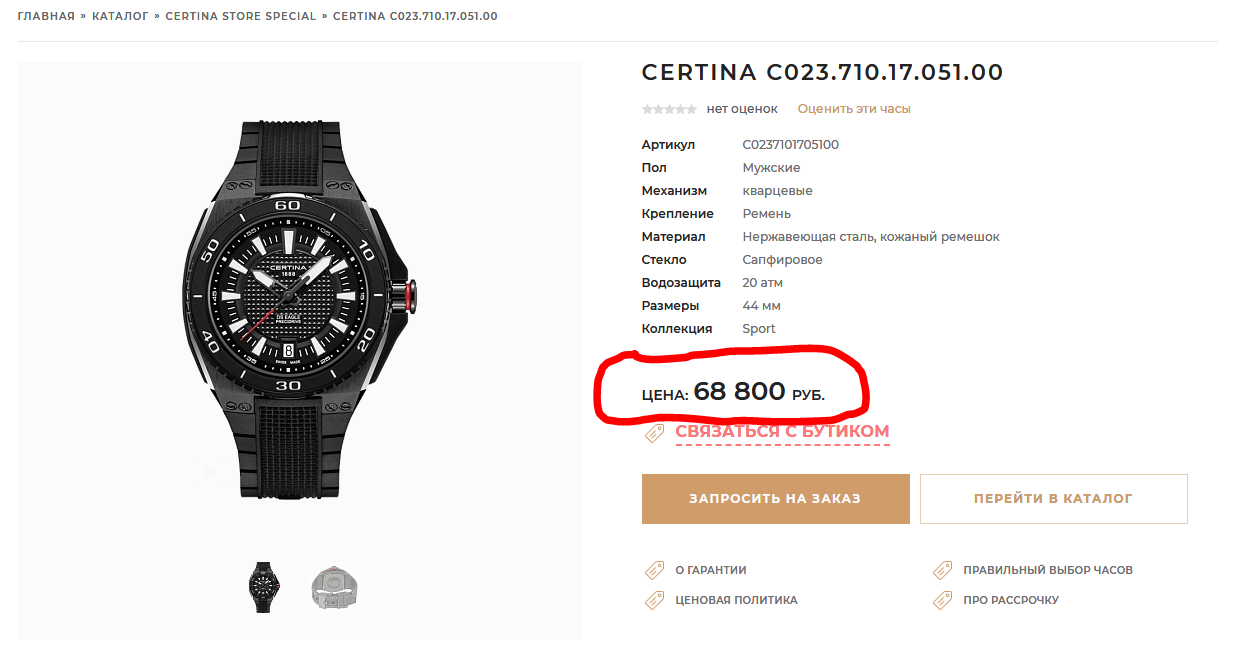Click the tag icon next to 'Про рассрочку'
Screen dimensions: 1238x656
[x=942, y=600]
